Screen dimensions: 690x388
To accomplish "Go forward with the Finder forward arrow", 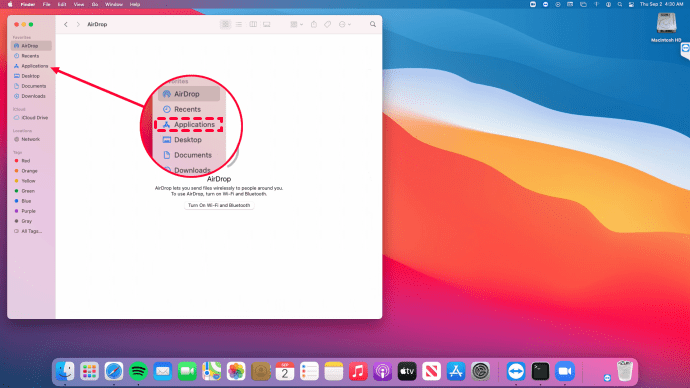I will (x=78, y=25).
